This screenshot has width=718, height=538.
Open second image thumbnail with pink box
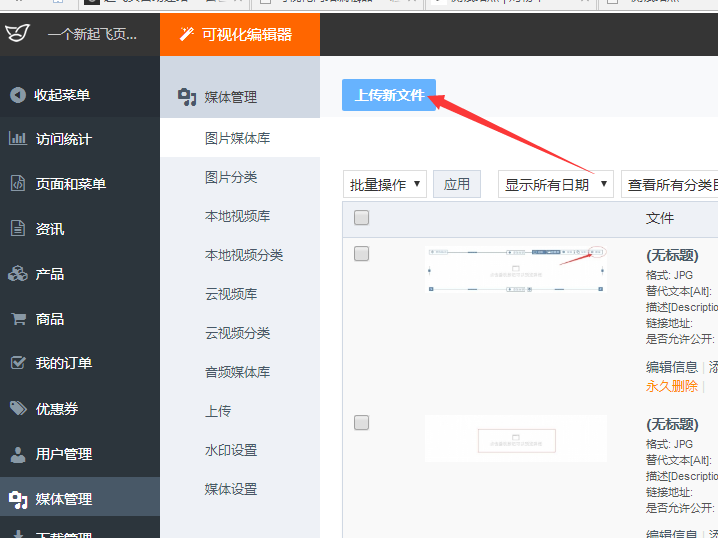pos(516,439)
